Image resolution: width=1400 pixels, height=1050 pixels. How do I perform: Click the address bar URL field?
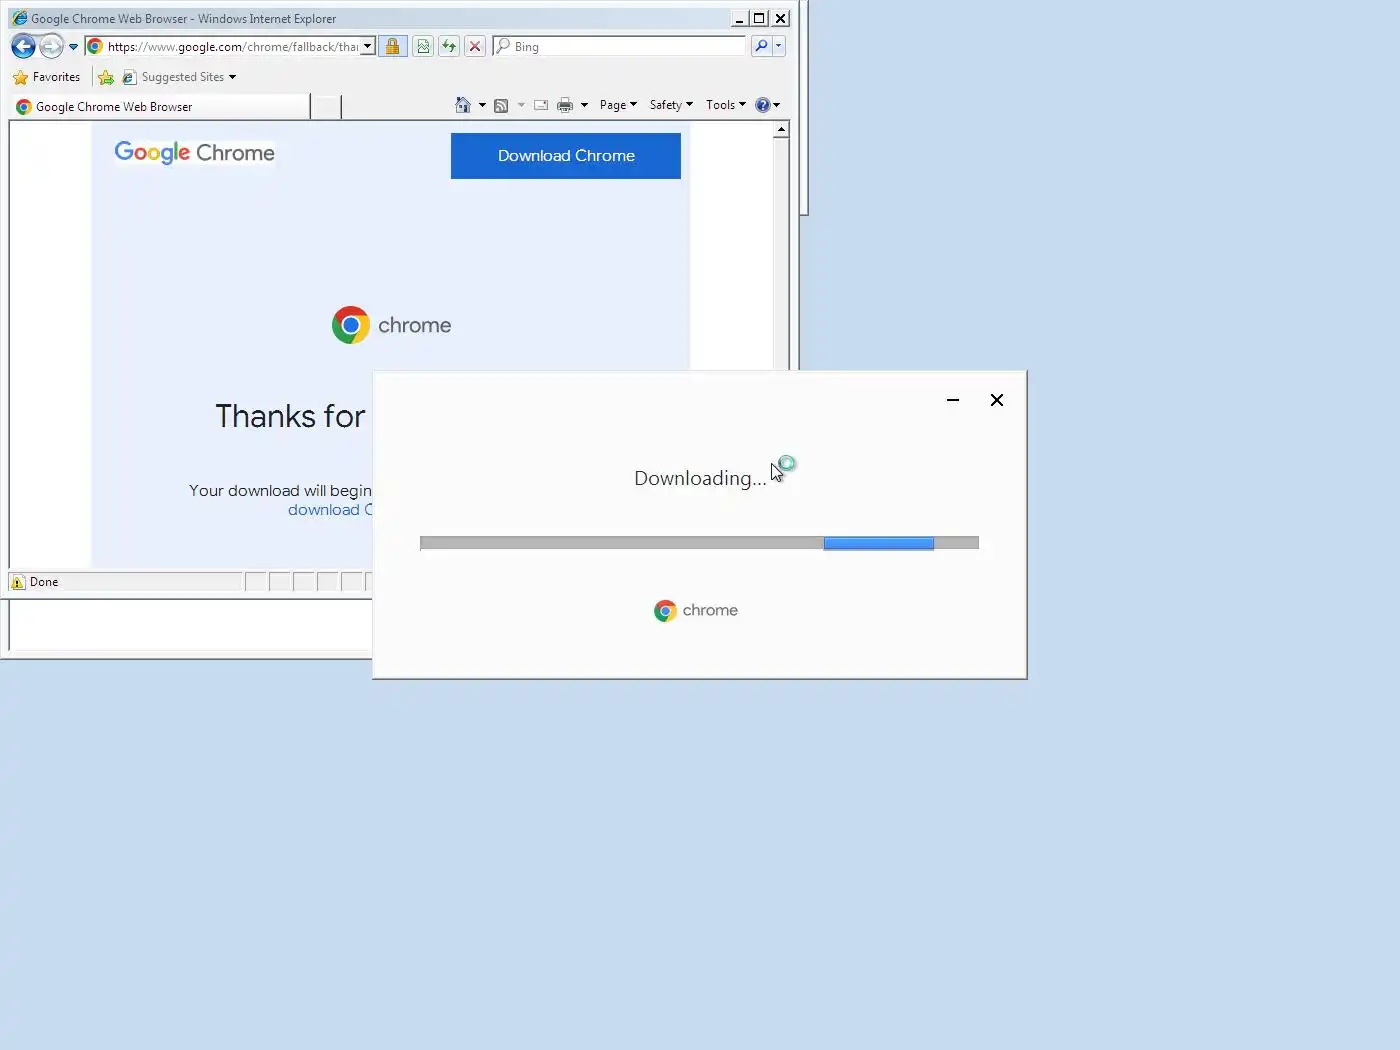pyautogui.click(x=232, y=47)
